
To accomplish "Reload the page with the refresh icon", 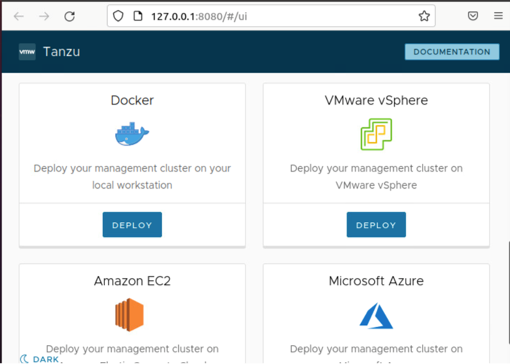I will pos(69,16).
